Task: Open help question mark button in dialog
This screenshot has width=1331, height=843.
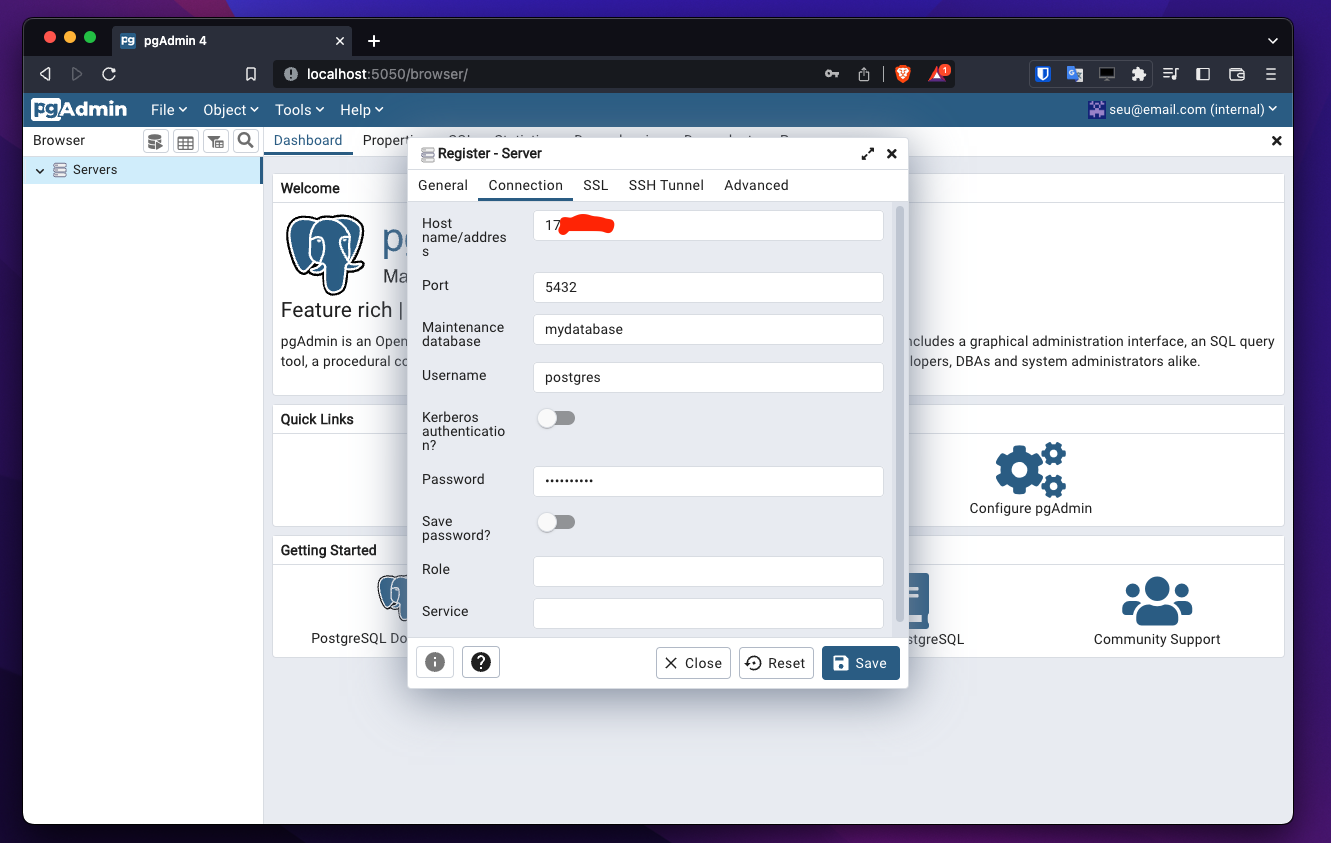Action: pos(481,662)
